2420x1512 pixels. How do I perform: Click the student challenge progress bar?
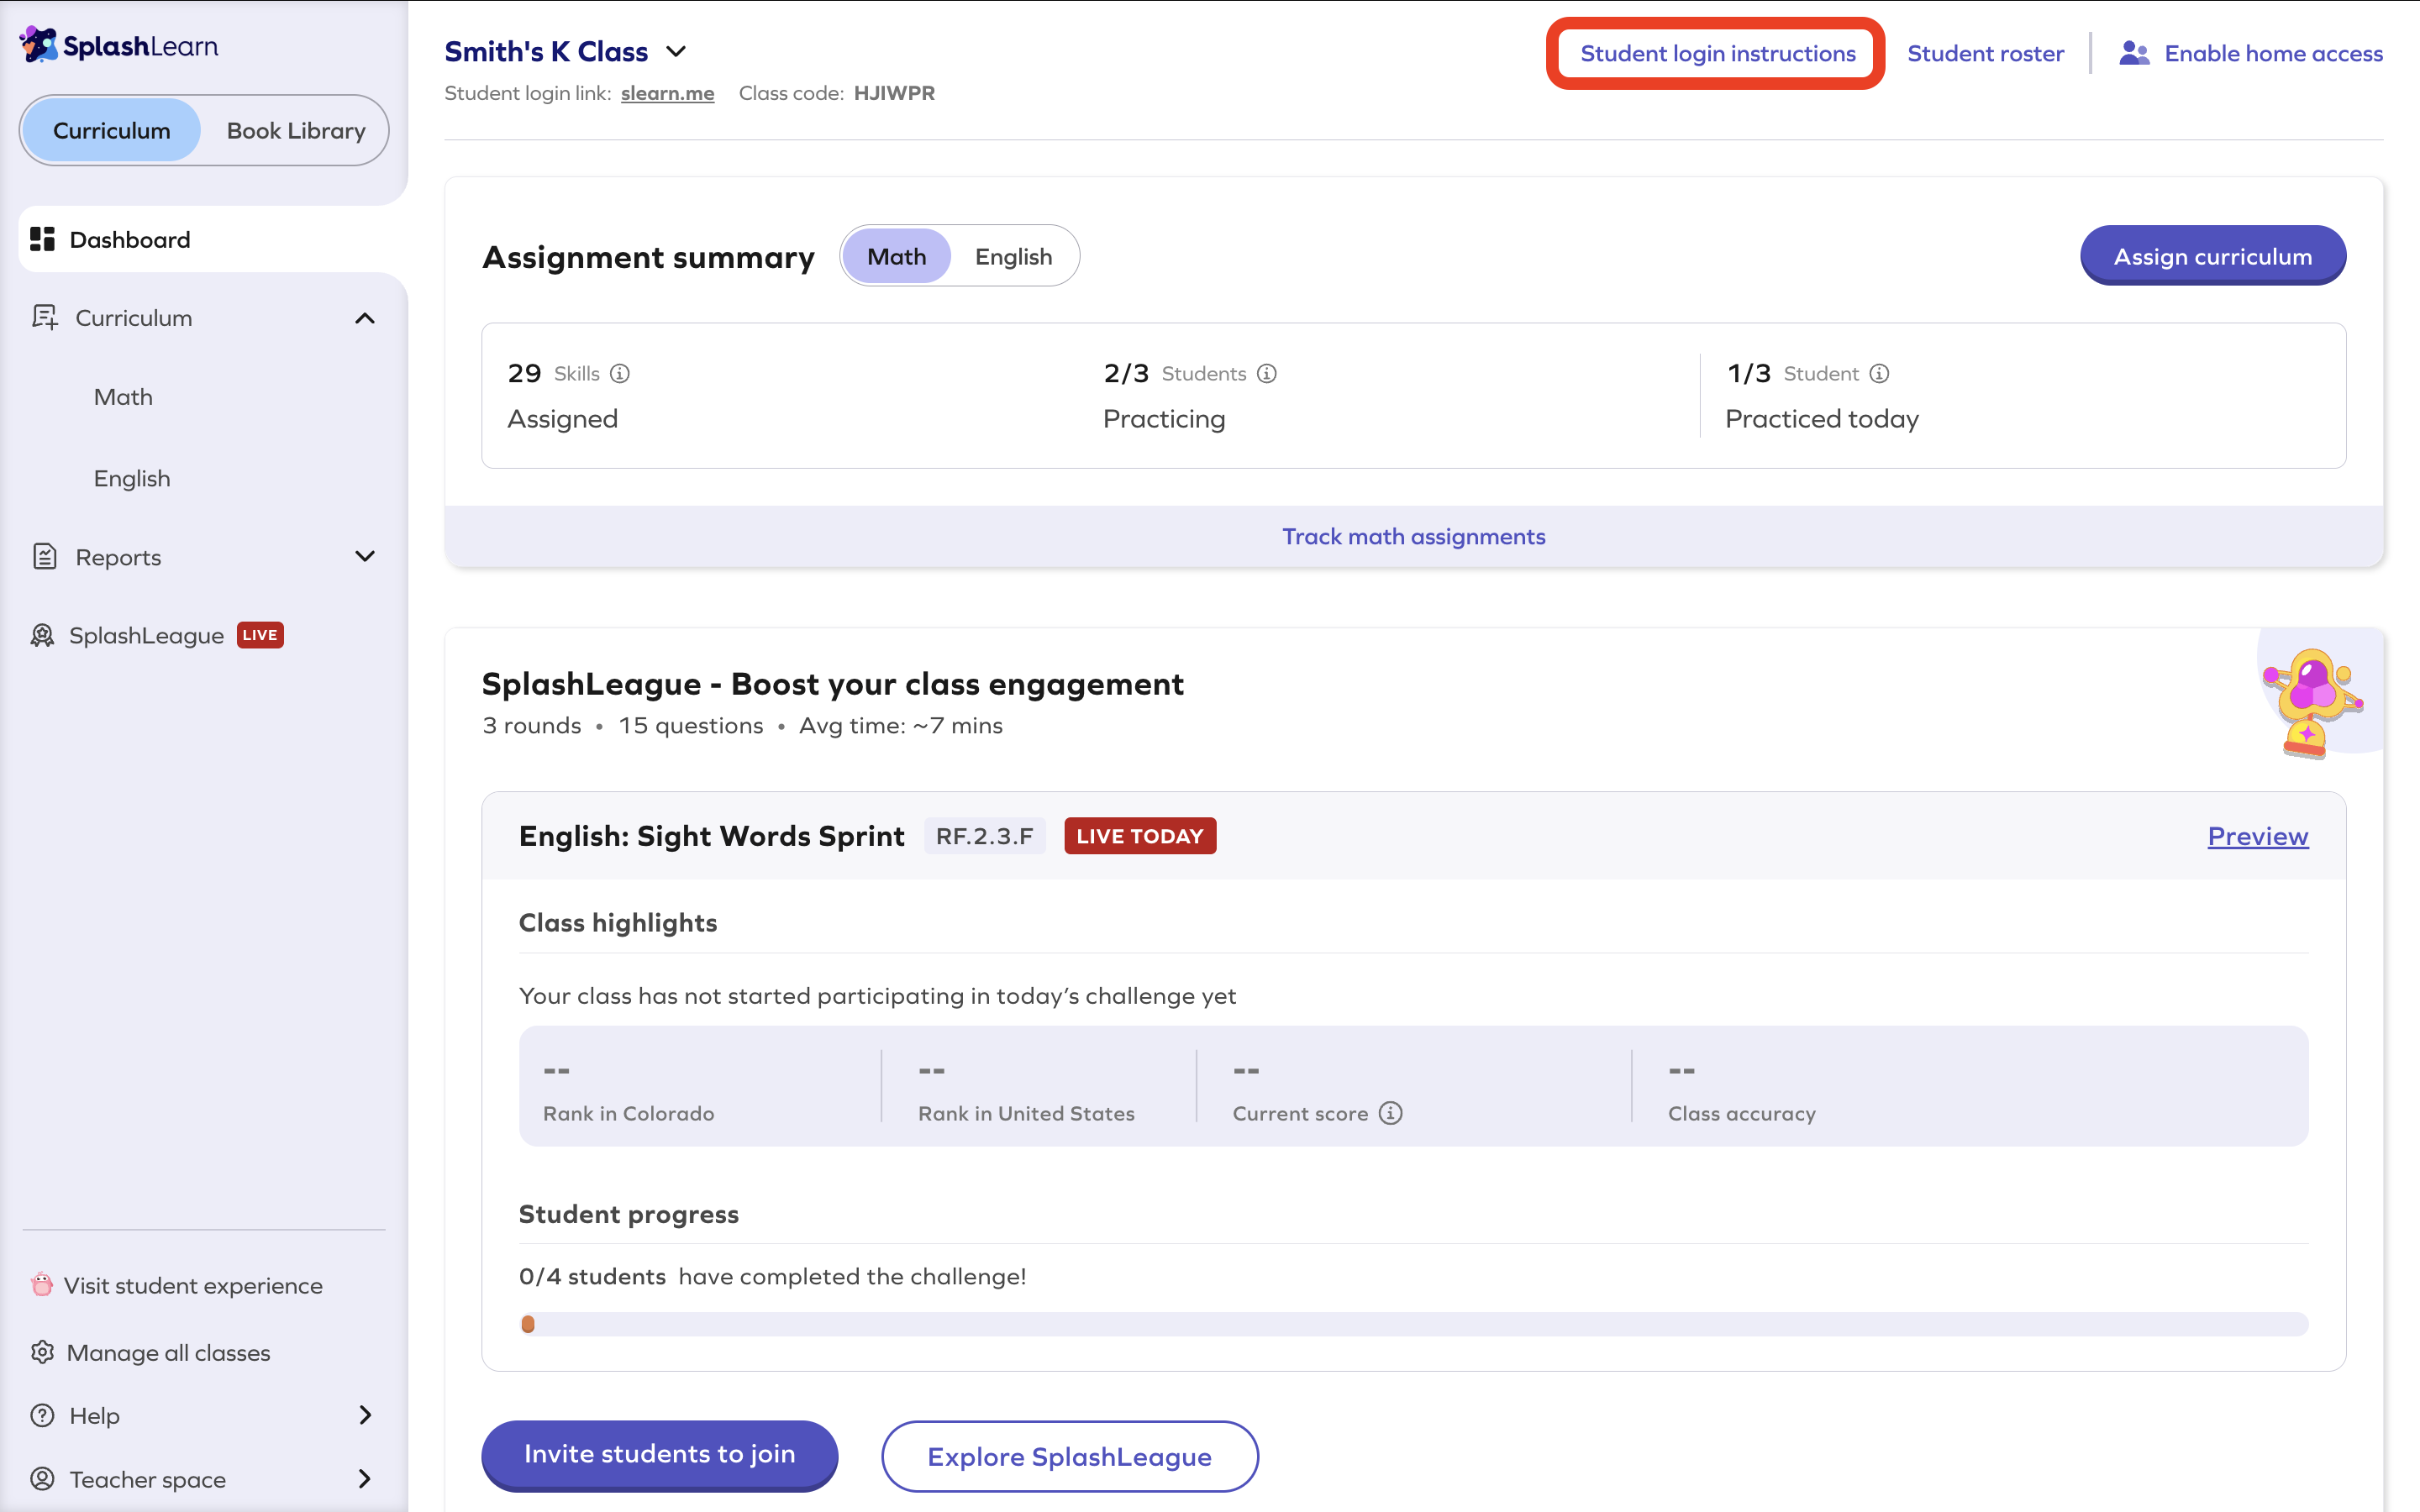pyautogui.click(x=1414, y=1324)
